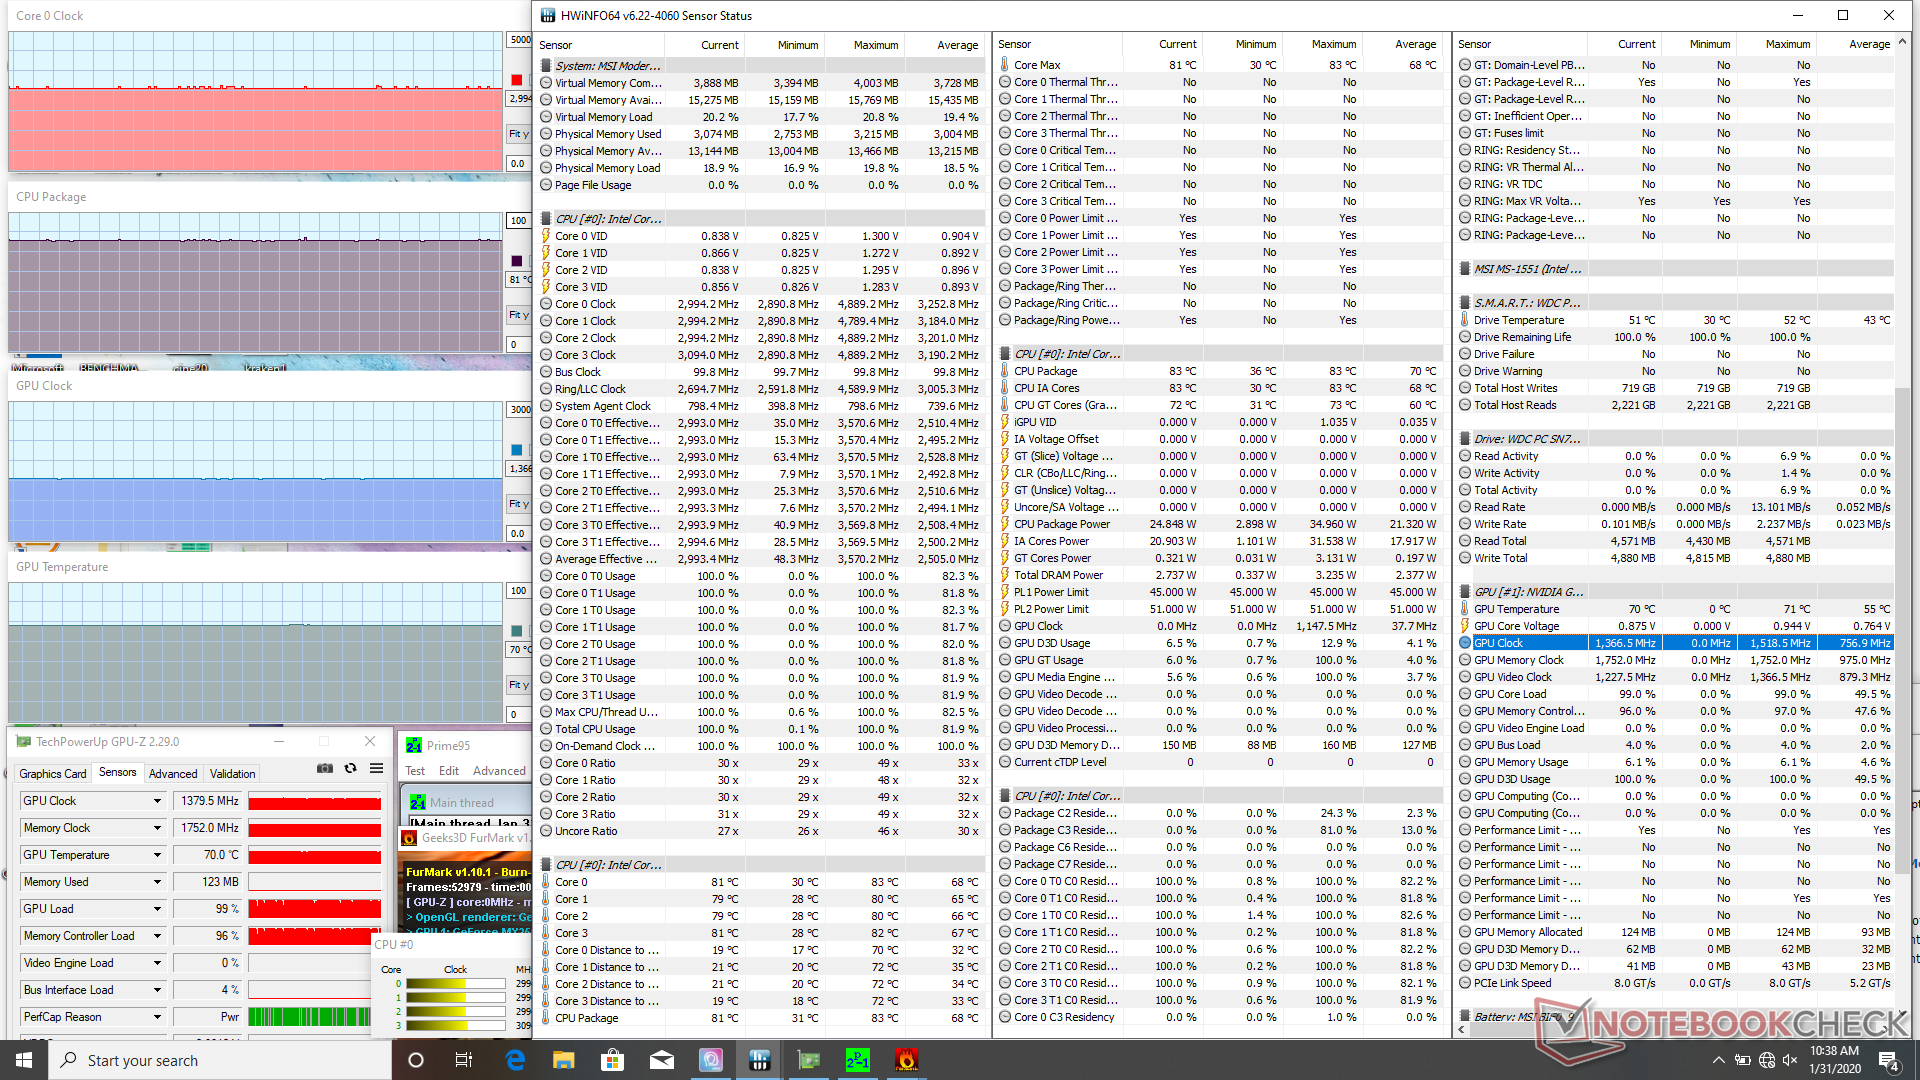Image resolution: width=1920 pixels, height=1080 pixels.
Task: Click the Prime95 title bar icon
Action: point(413,745)
